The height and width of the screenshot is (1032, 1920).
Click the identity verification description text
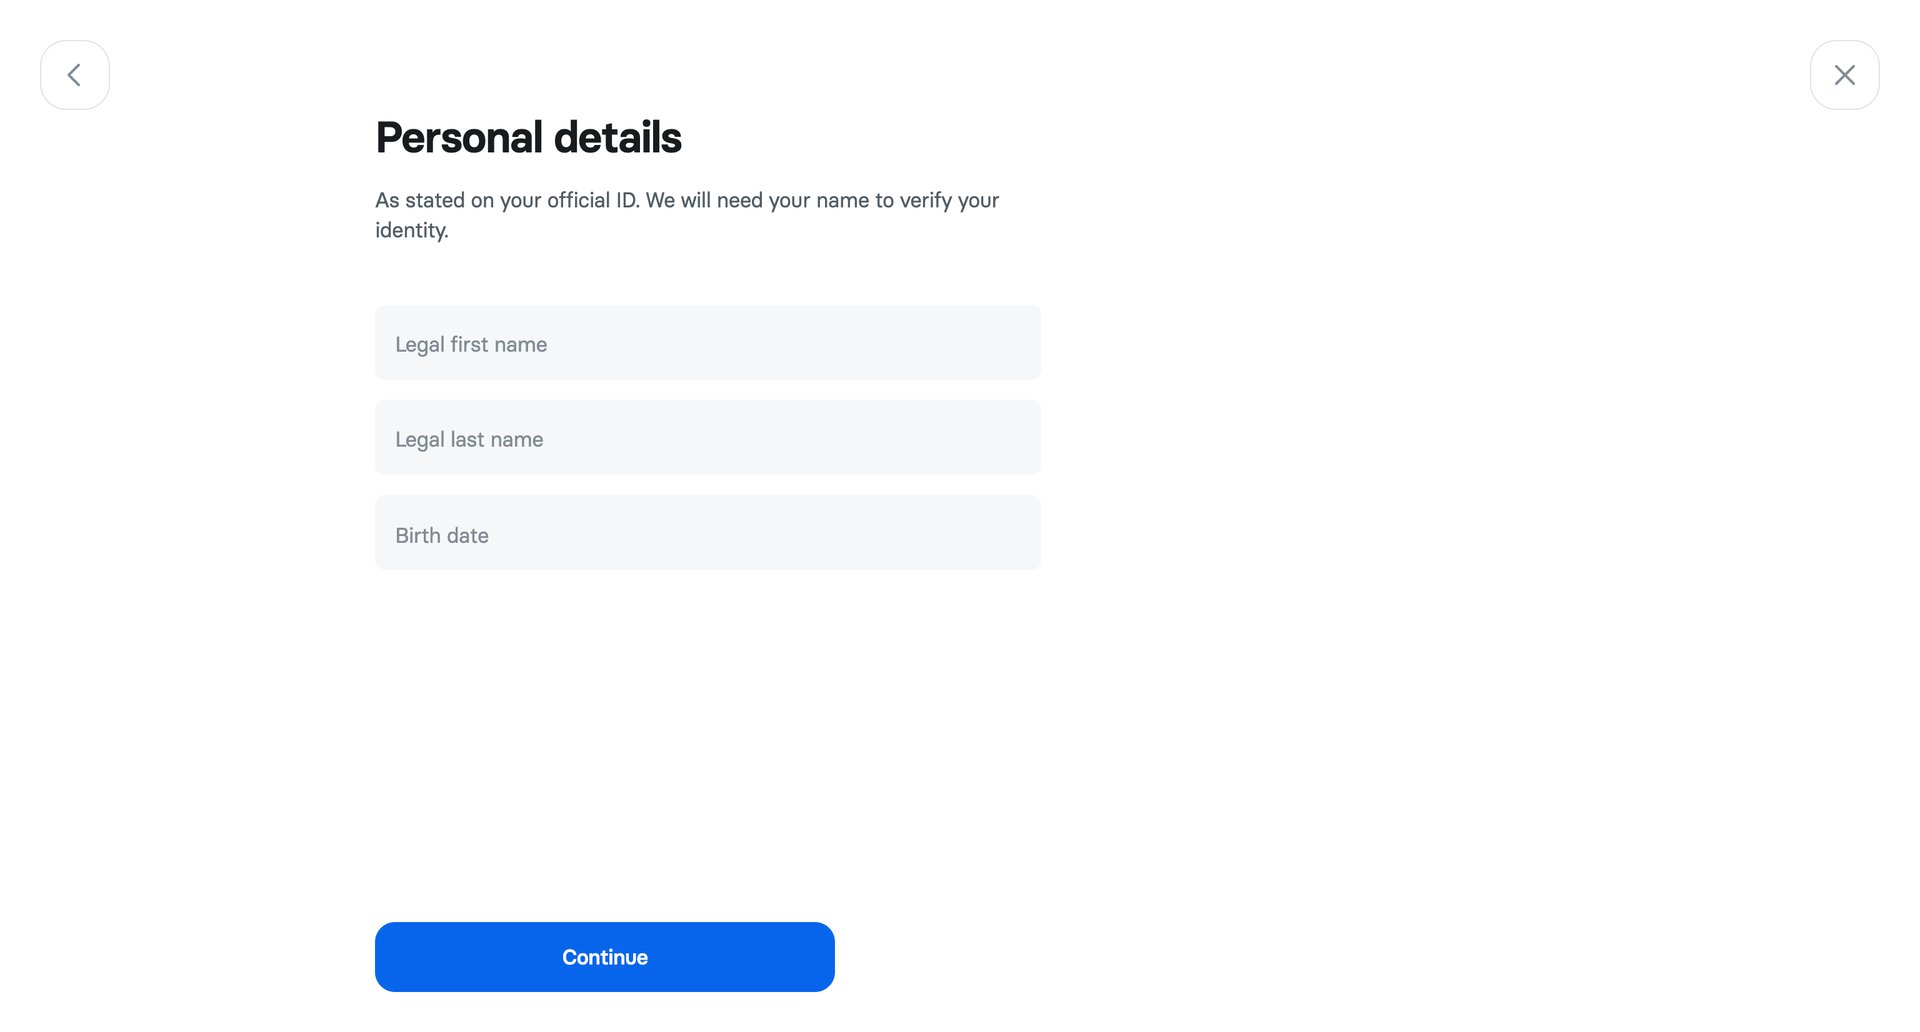(x=686, y=214)
